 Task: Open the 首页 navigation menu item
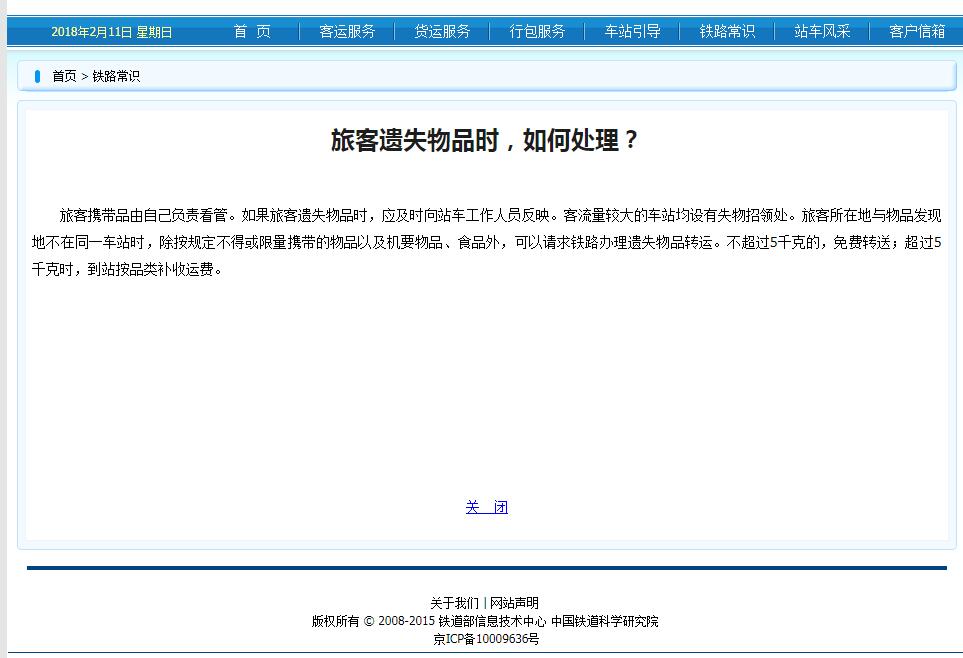coord(252,31)
